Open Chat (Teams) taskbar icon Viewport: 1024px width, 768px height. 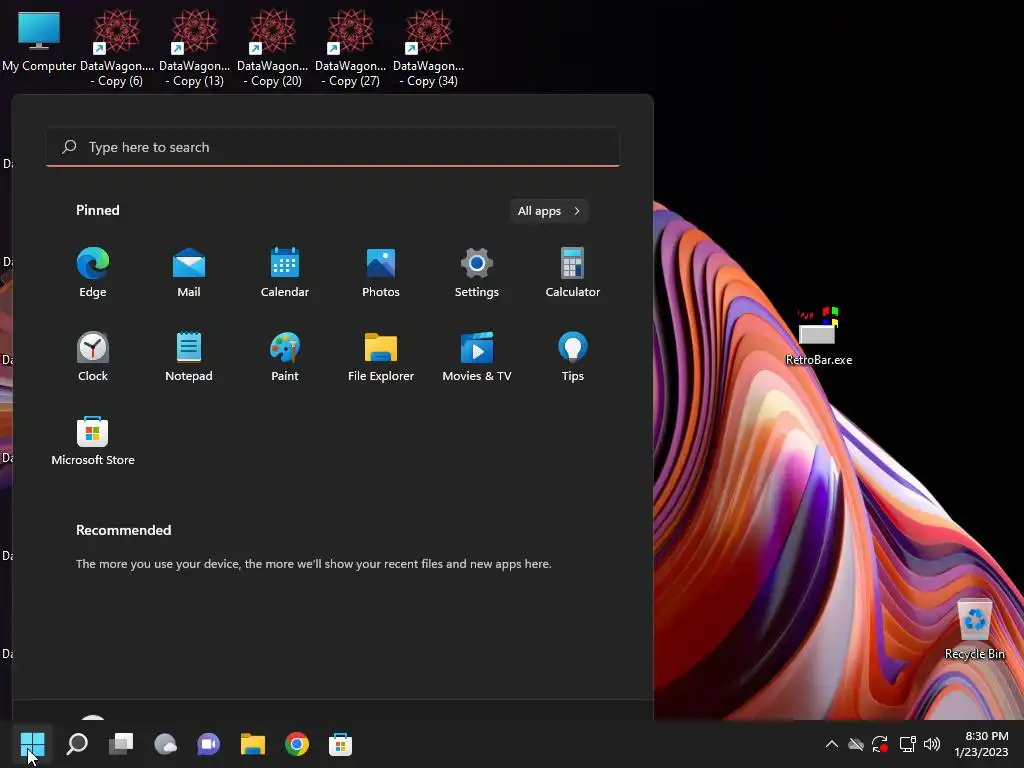pos(209,744)
